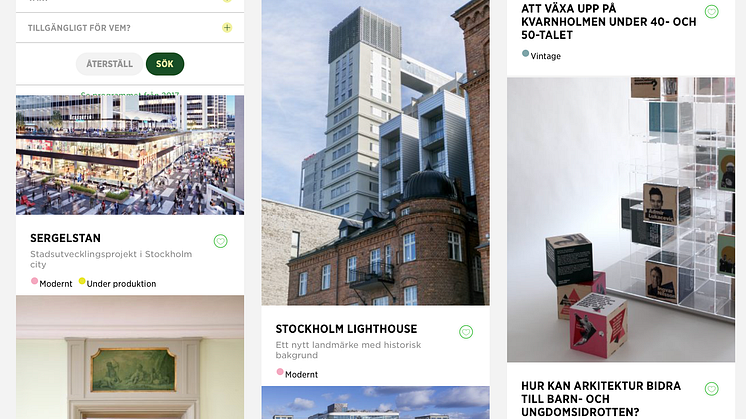Click the green SÖK search button

165,64
